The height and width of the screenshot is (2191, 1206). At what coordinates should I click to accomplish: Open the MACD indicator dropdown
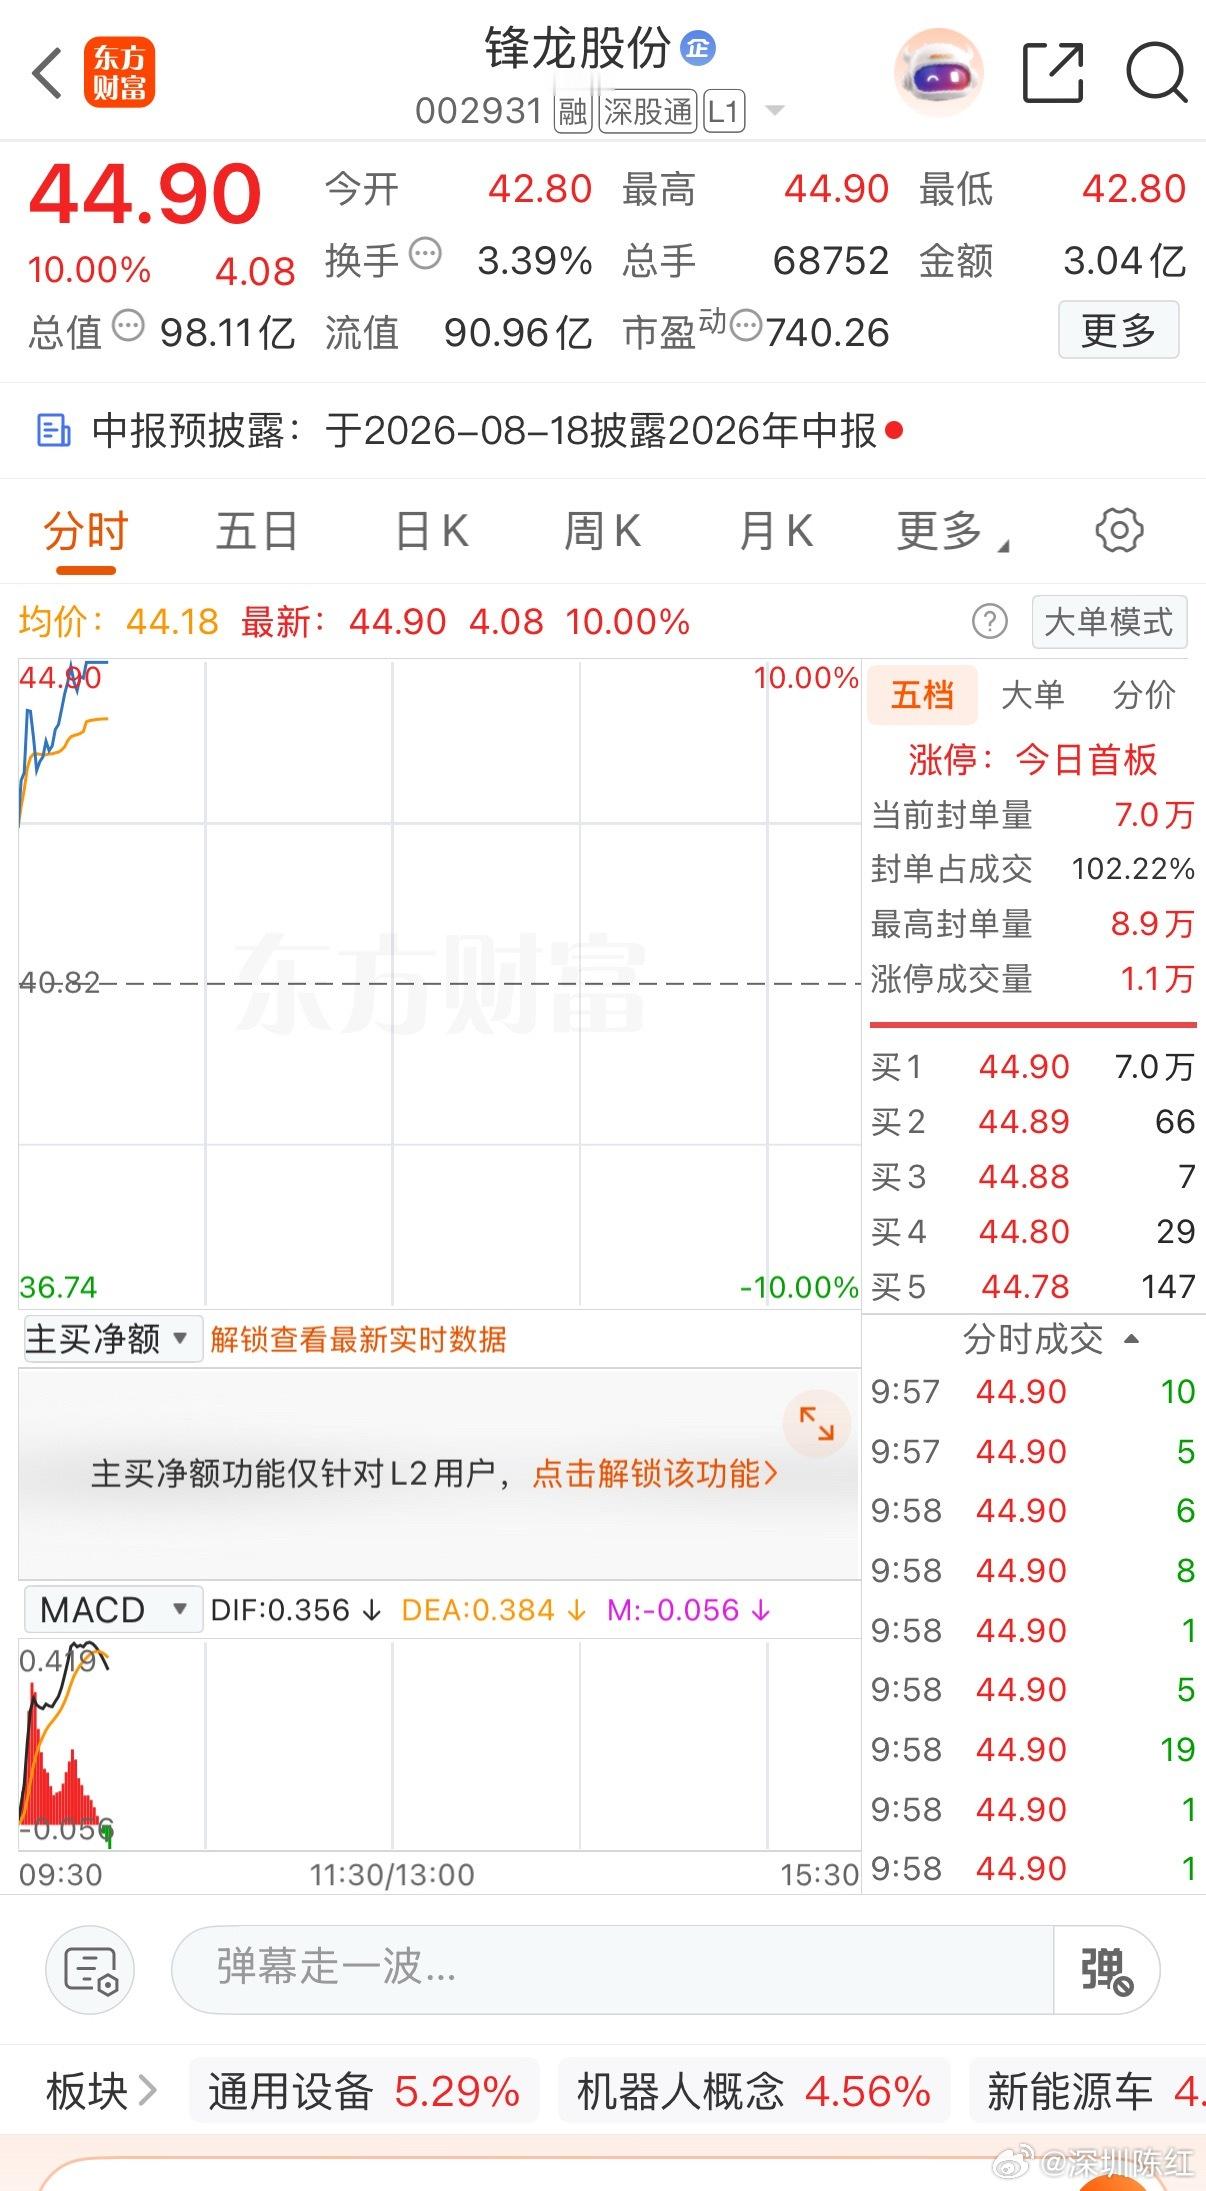[x=112, y=1610]
